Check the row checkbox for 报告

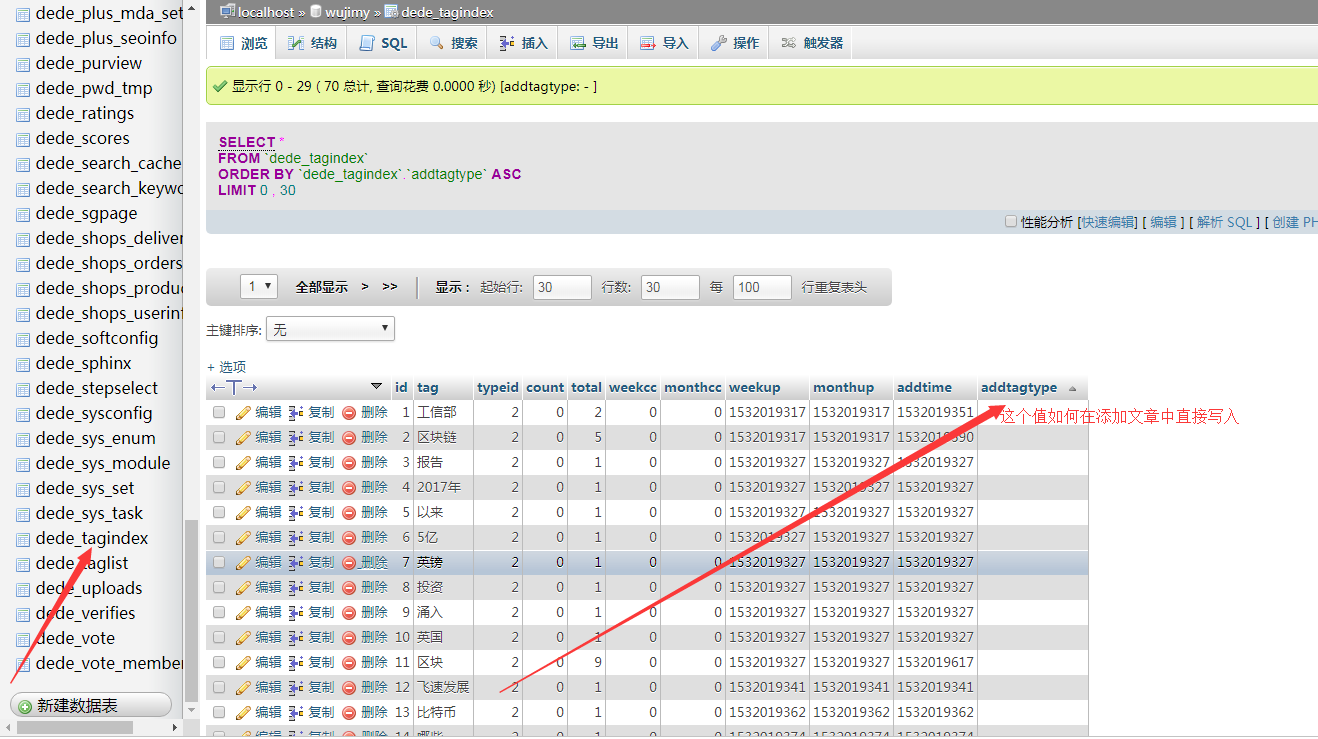[x=219, y=462]
